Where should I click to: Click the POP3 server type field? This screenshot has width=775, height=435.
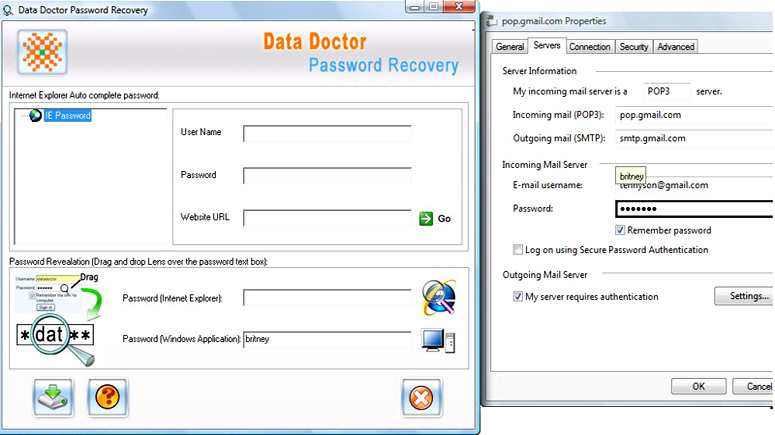coord(666,91)
